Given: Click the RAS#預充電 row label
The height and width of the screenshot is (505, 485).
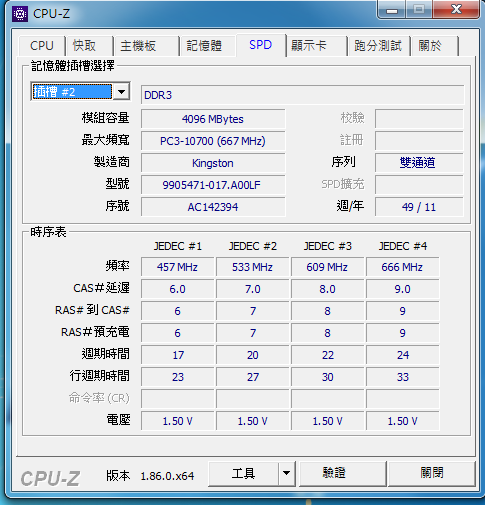Looking at the screenshot, I should 95,332.
